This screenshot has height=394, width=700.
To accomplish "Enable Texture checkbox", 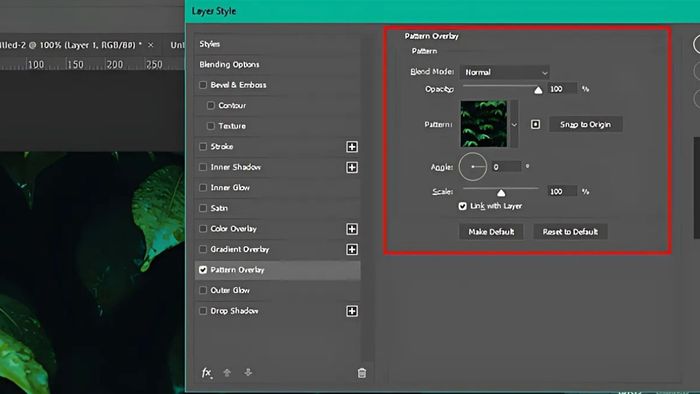I will [x=211, y=126].
